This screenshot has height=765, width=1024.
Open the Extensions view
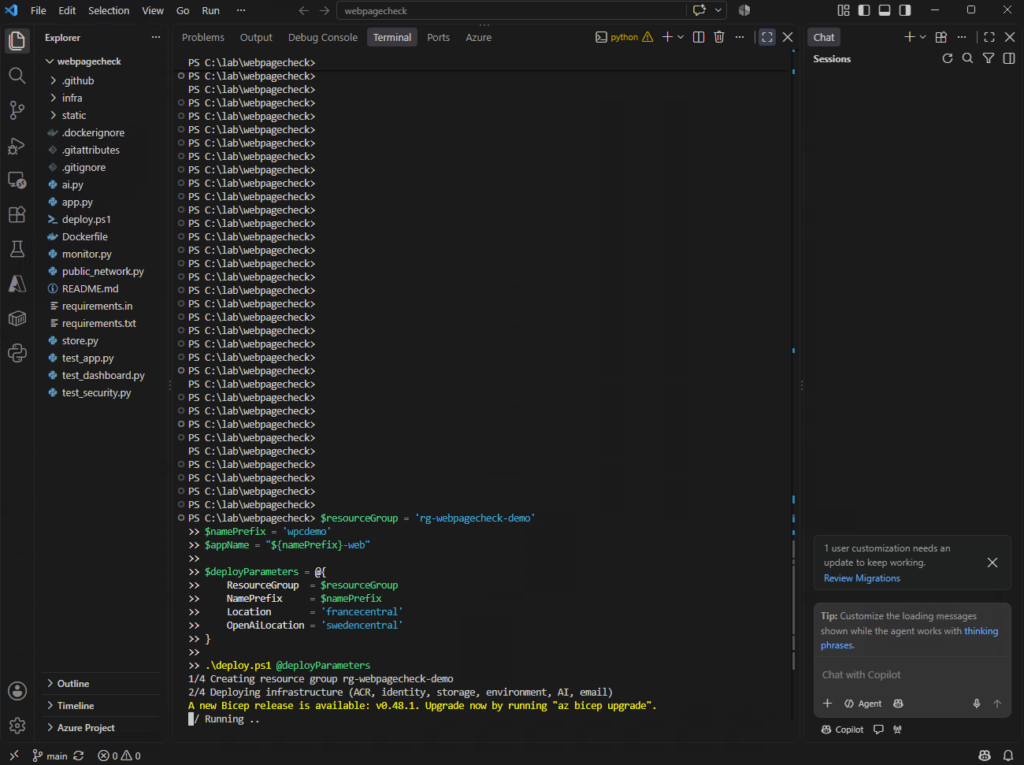tap(17, 215)
